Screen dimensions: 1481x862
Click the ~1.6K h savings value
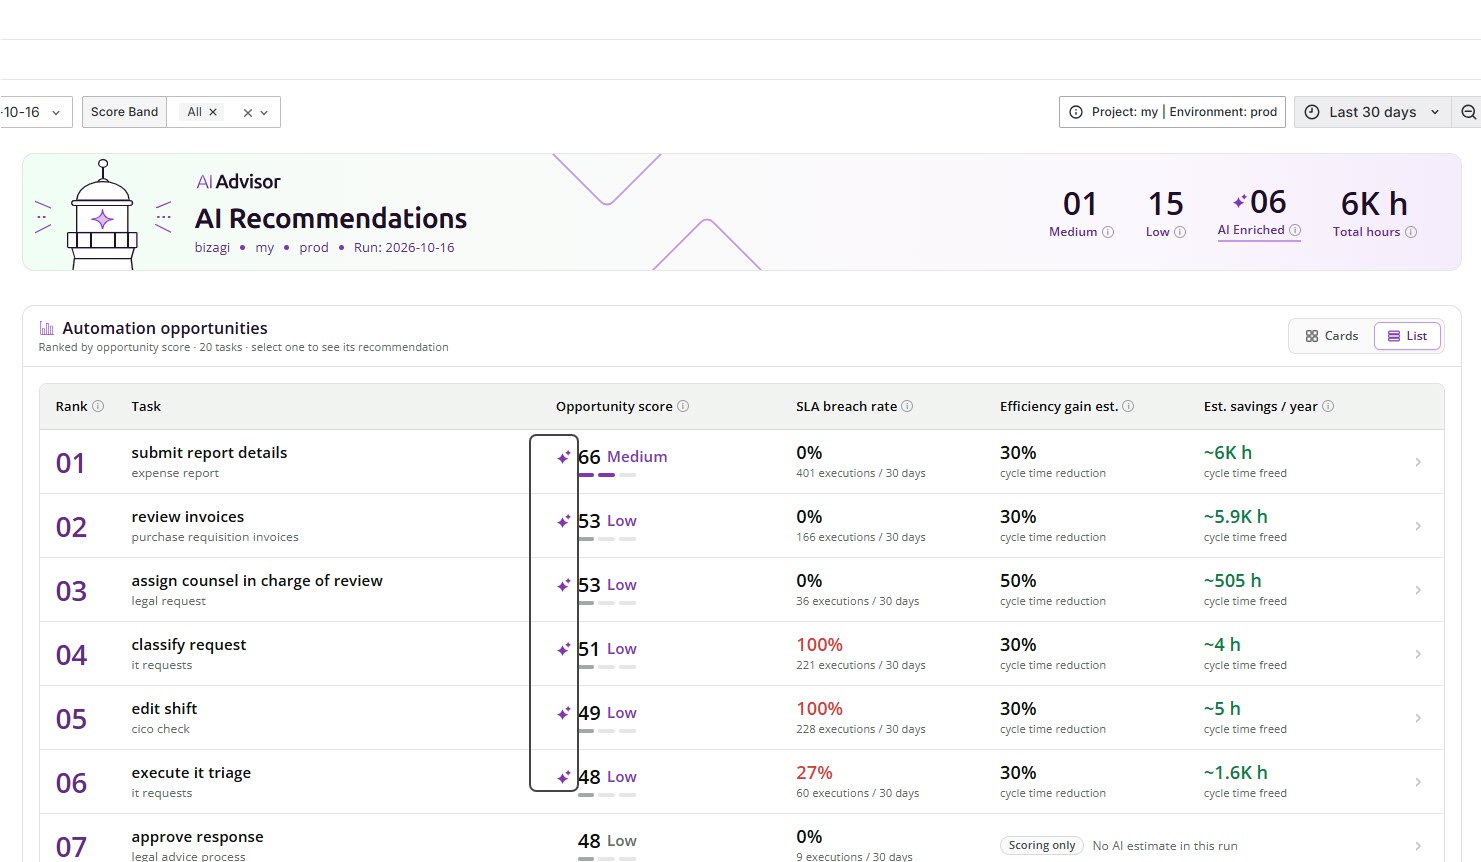[1236, 773]
